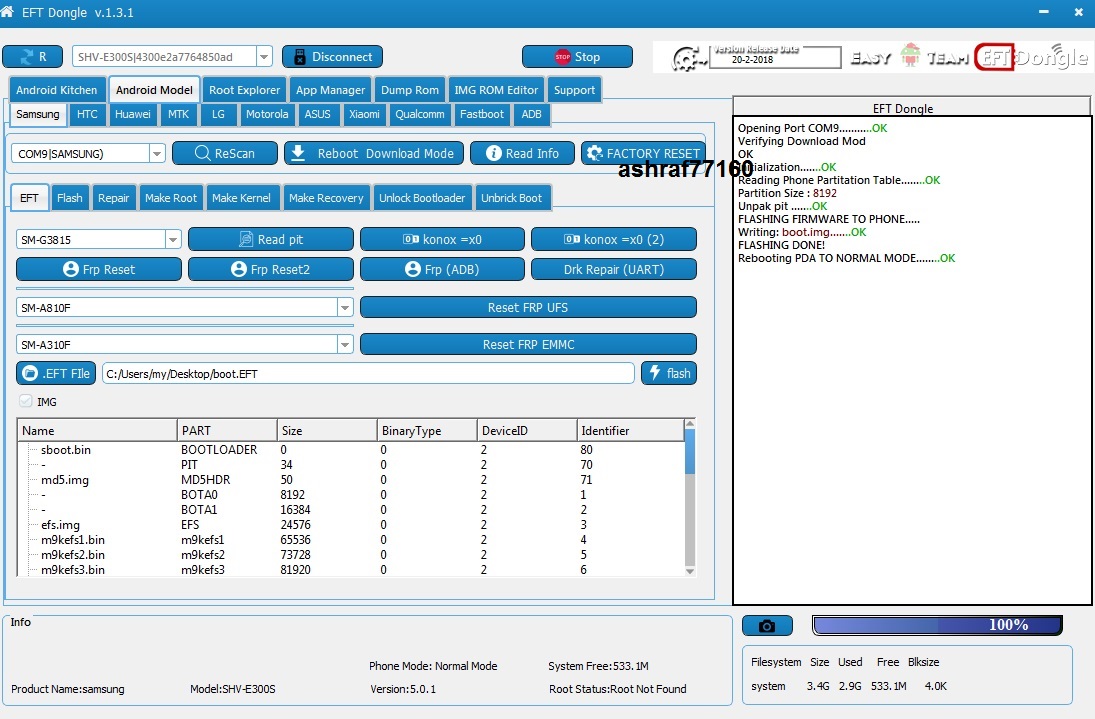Click the flash button with lightning icon
The height and width of the screenshot is (719, 1095).
coord(669,373)
